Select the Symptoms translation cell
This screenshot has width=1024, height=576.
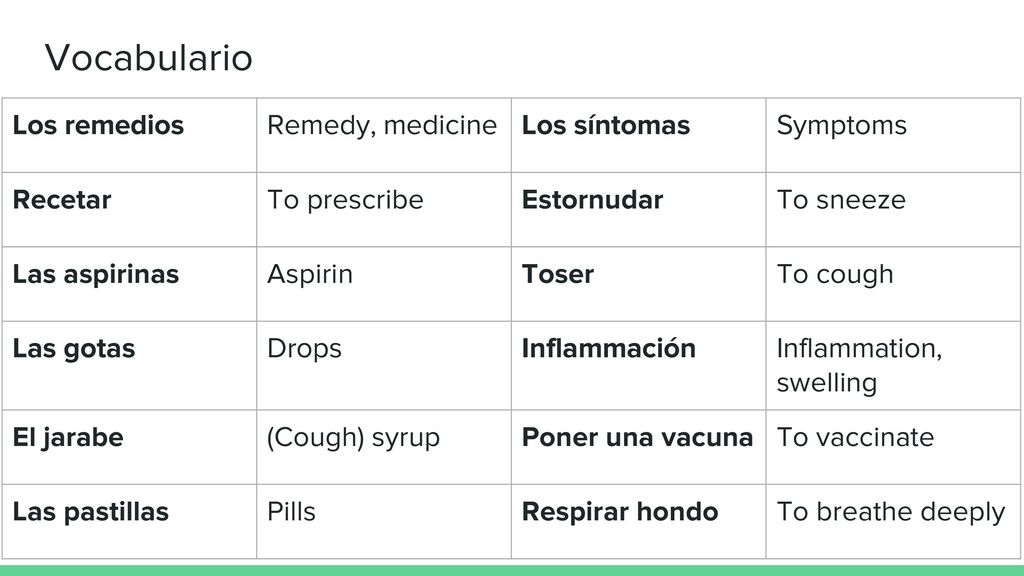click(893, 135)
